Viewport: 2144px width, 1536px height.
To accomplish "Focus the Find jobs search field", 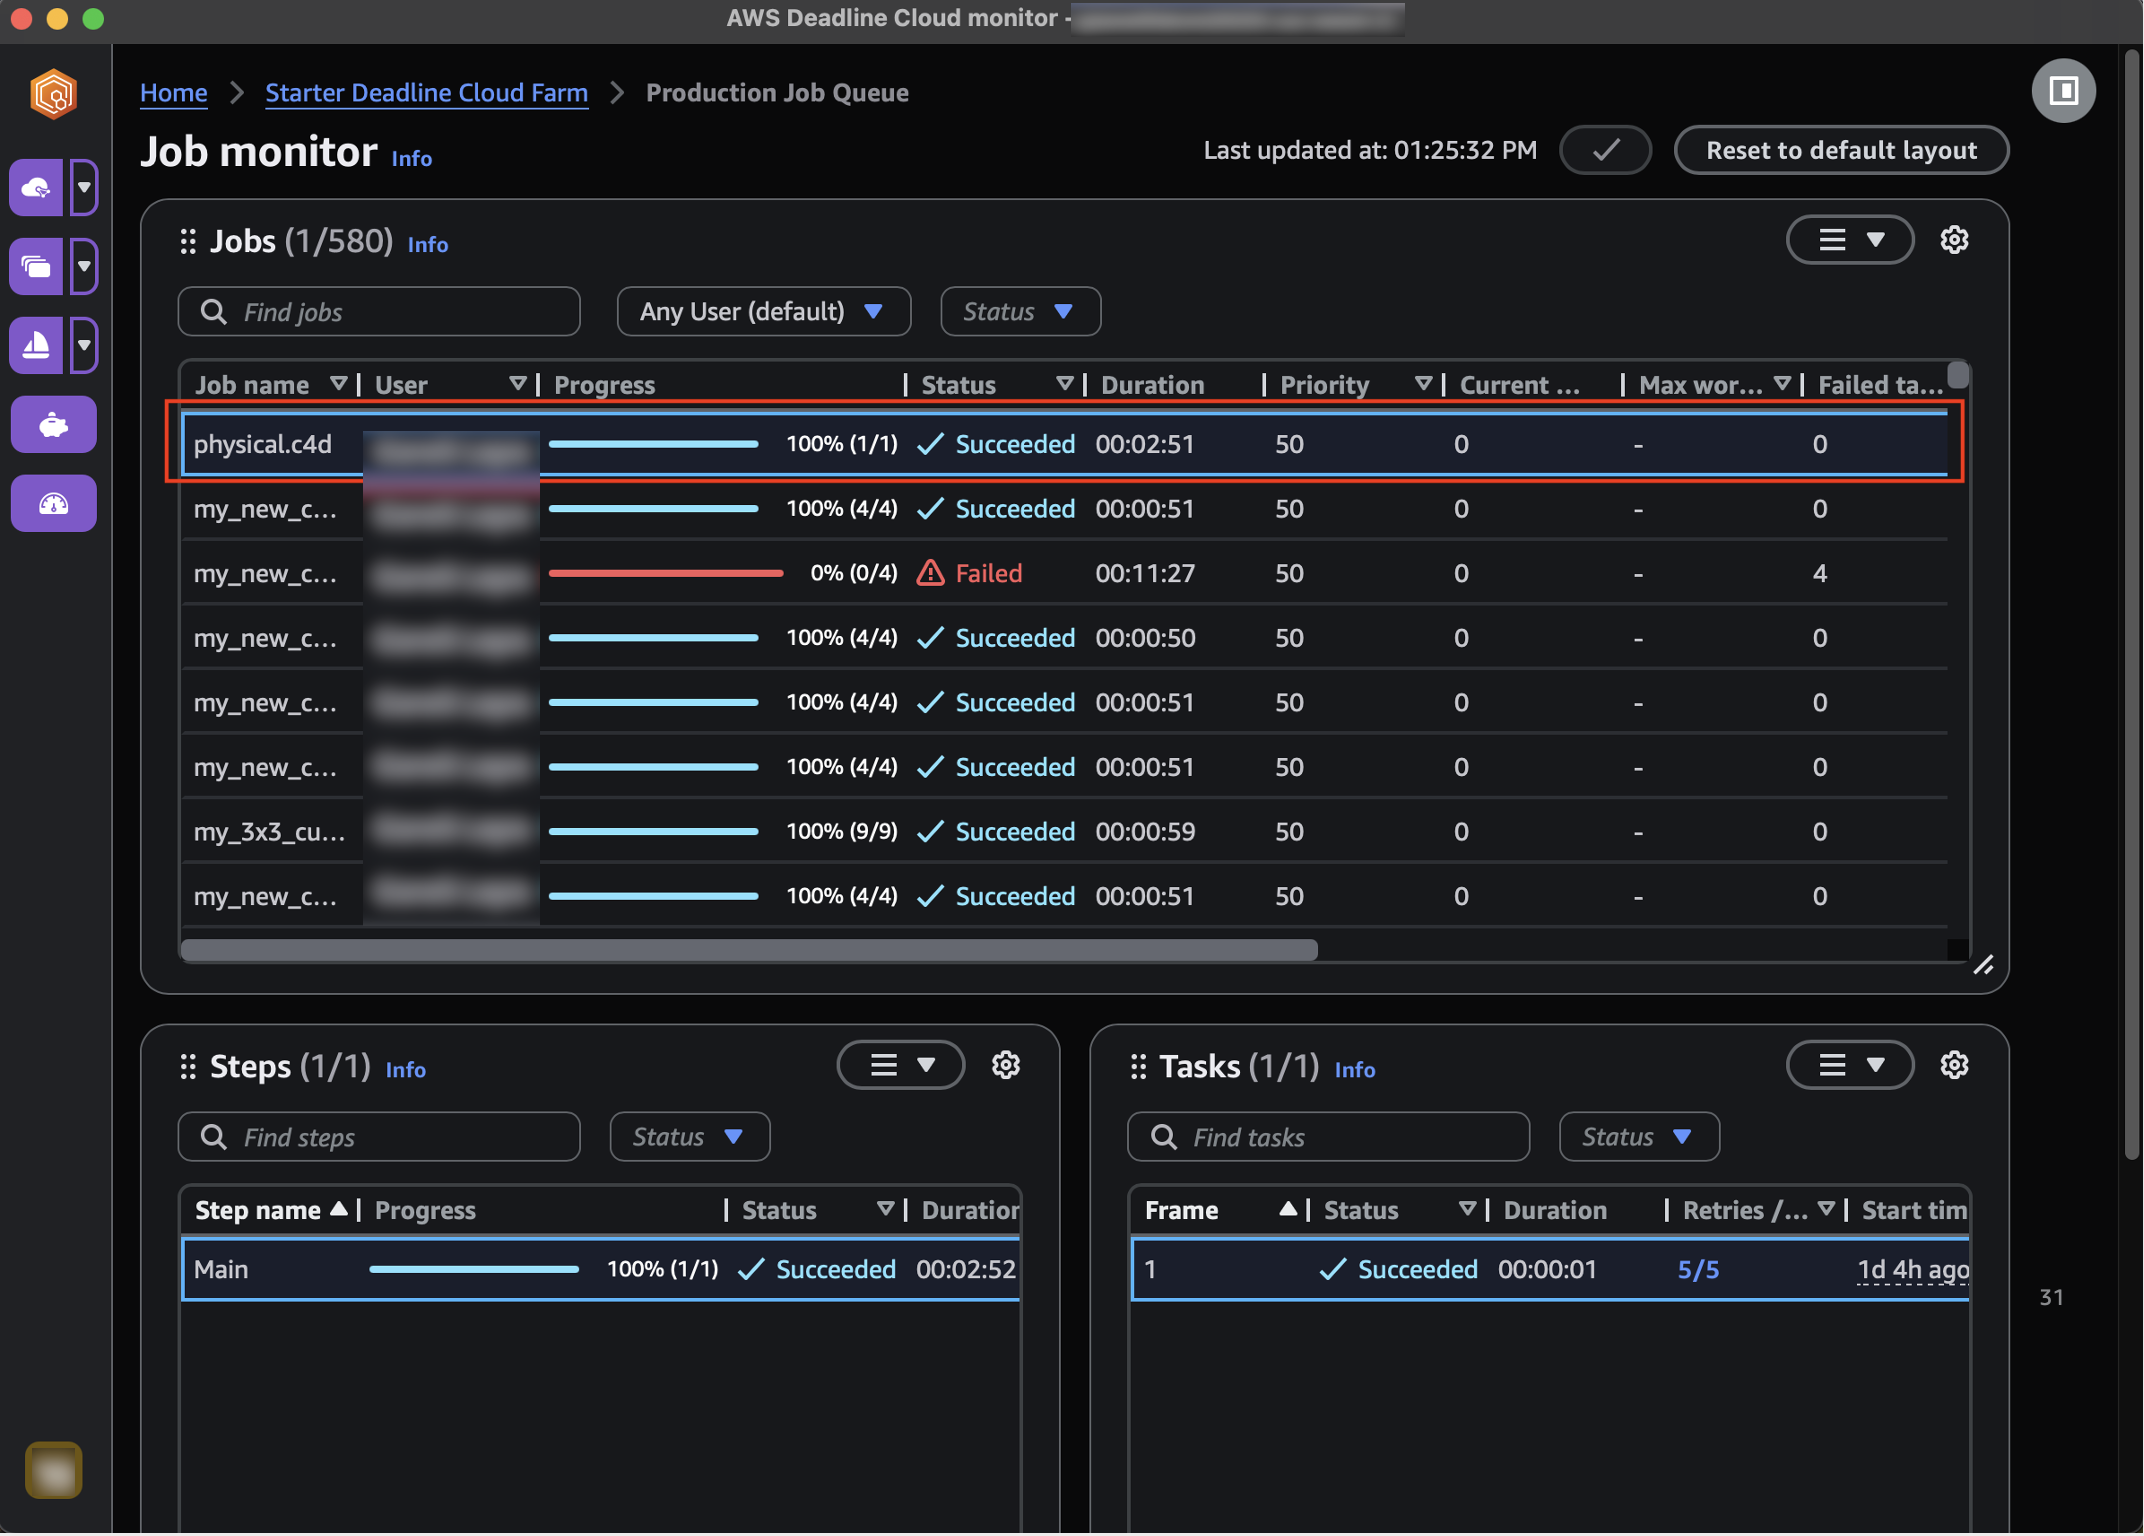I will pyautogui.click(x=380, y=312).
